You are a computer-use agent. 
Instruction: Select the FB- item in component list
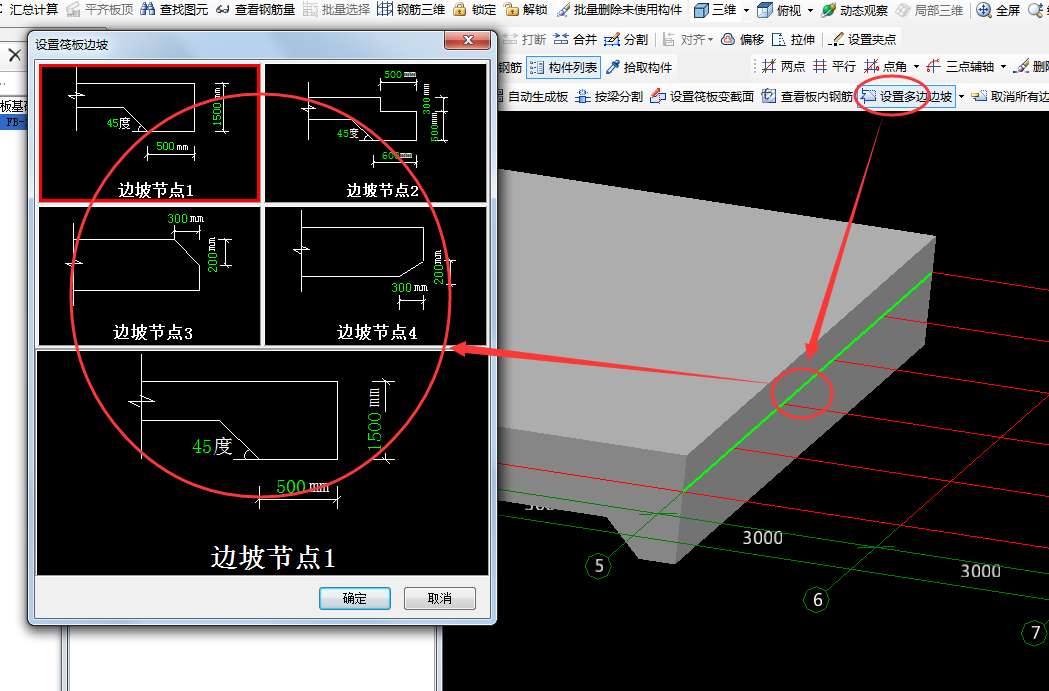pyautogui.click(x=15, y=122)
